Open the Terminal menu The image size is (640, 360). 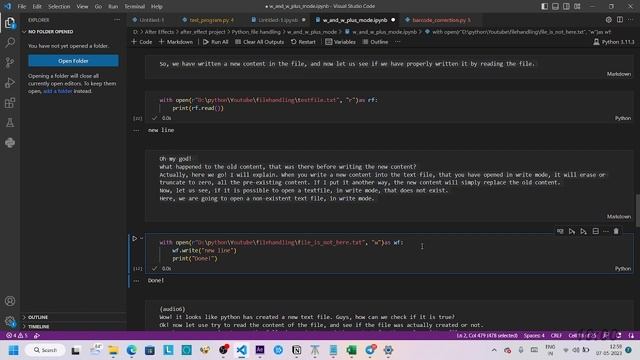pos(135,7)
